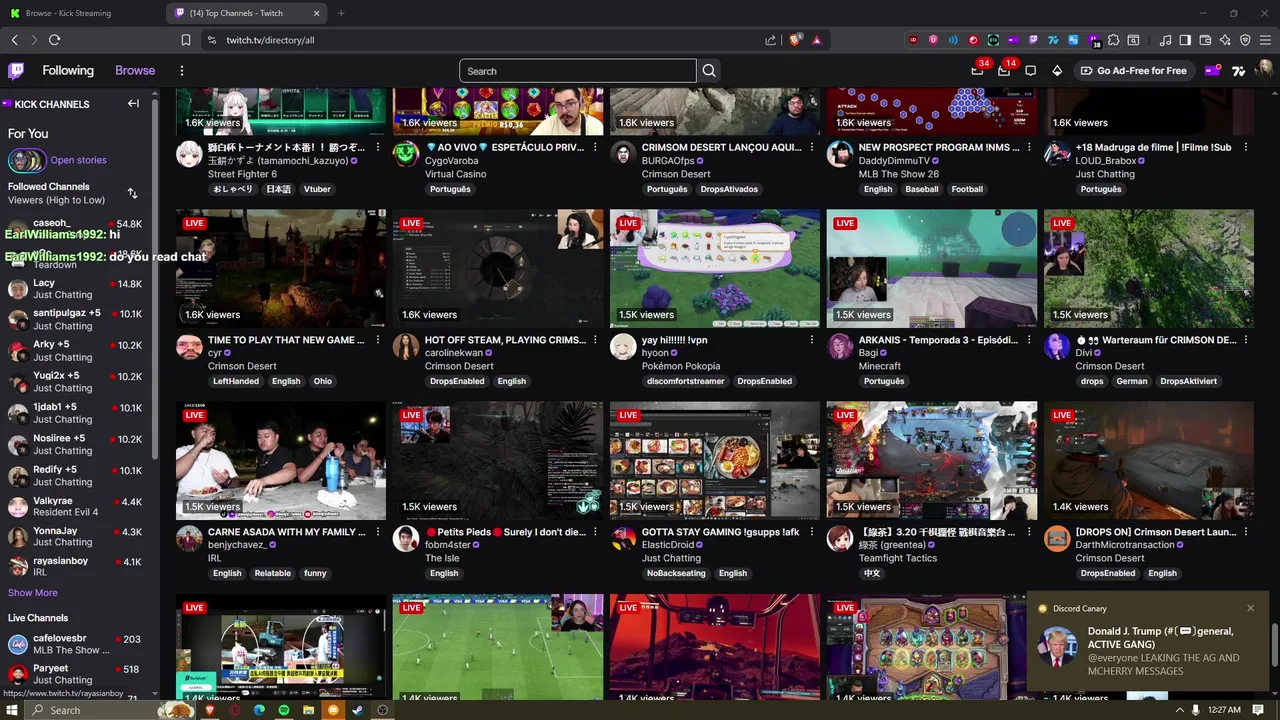
Task: Click the discomfortstreamer tag
Action: pyautogui.click(x=685, y=381)
